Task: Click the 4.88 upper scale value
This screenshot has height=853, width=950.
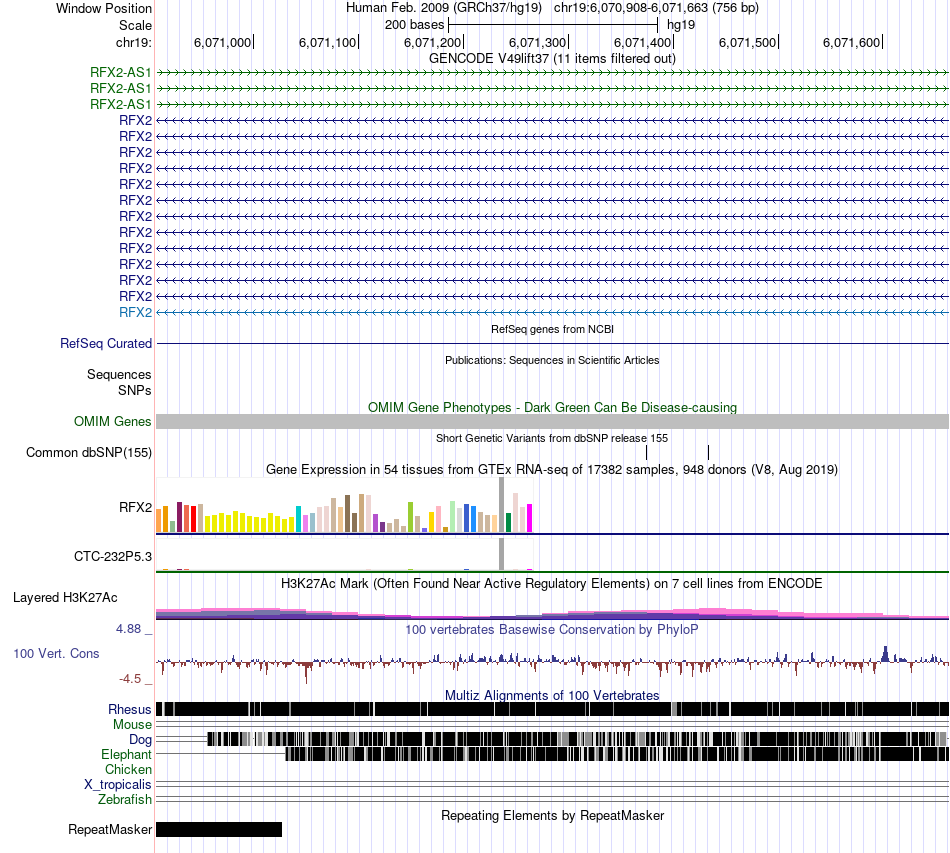Action: click(128, 629)
